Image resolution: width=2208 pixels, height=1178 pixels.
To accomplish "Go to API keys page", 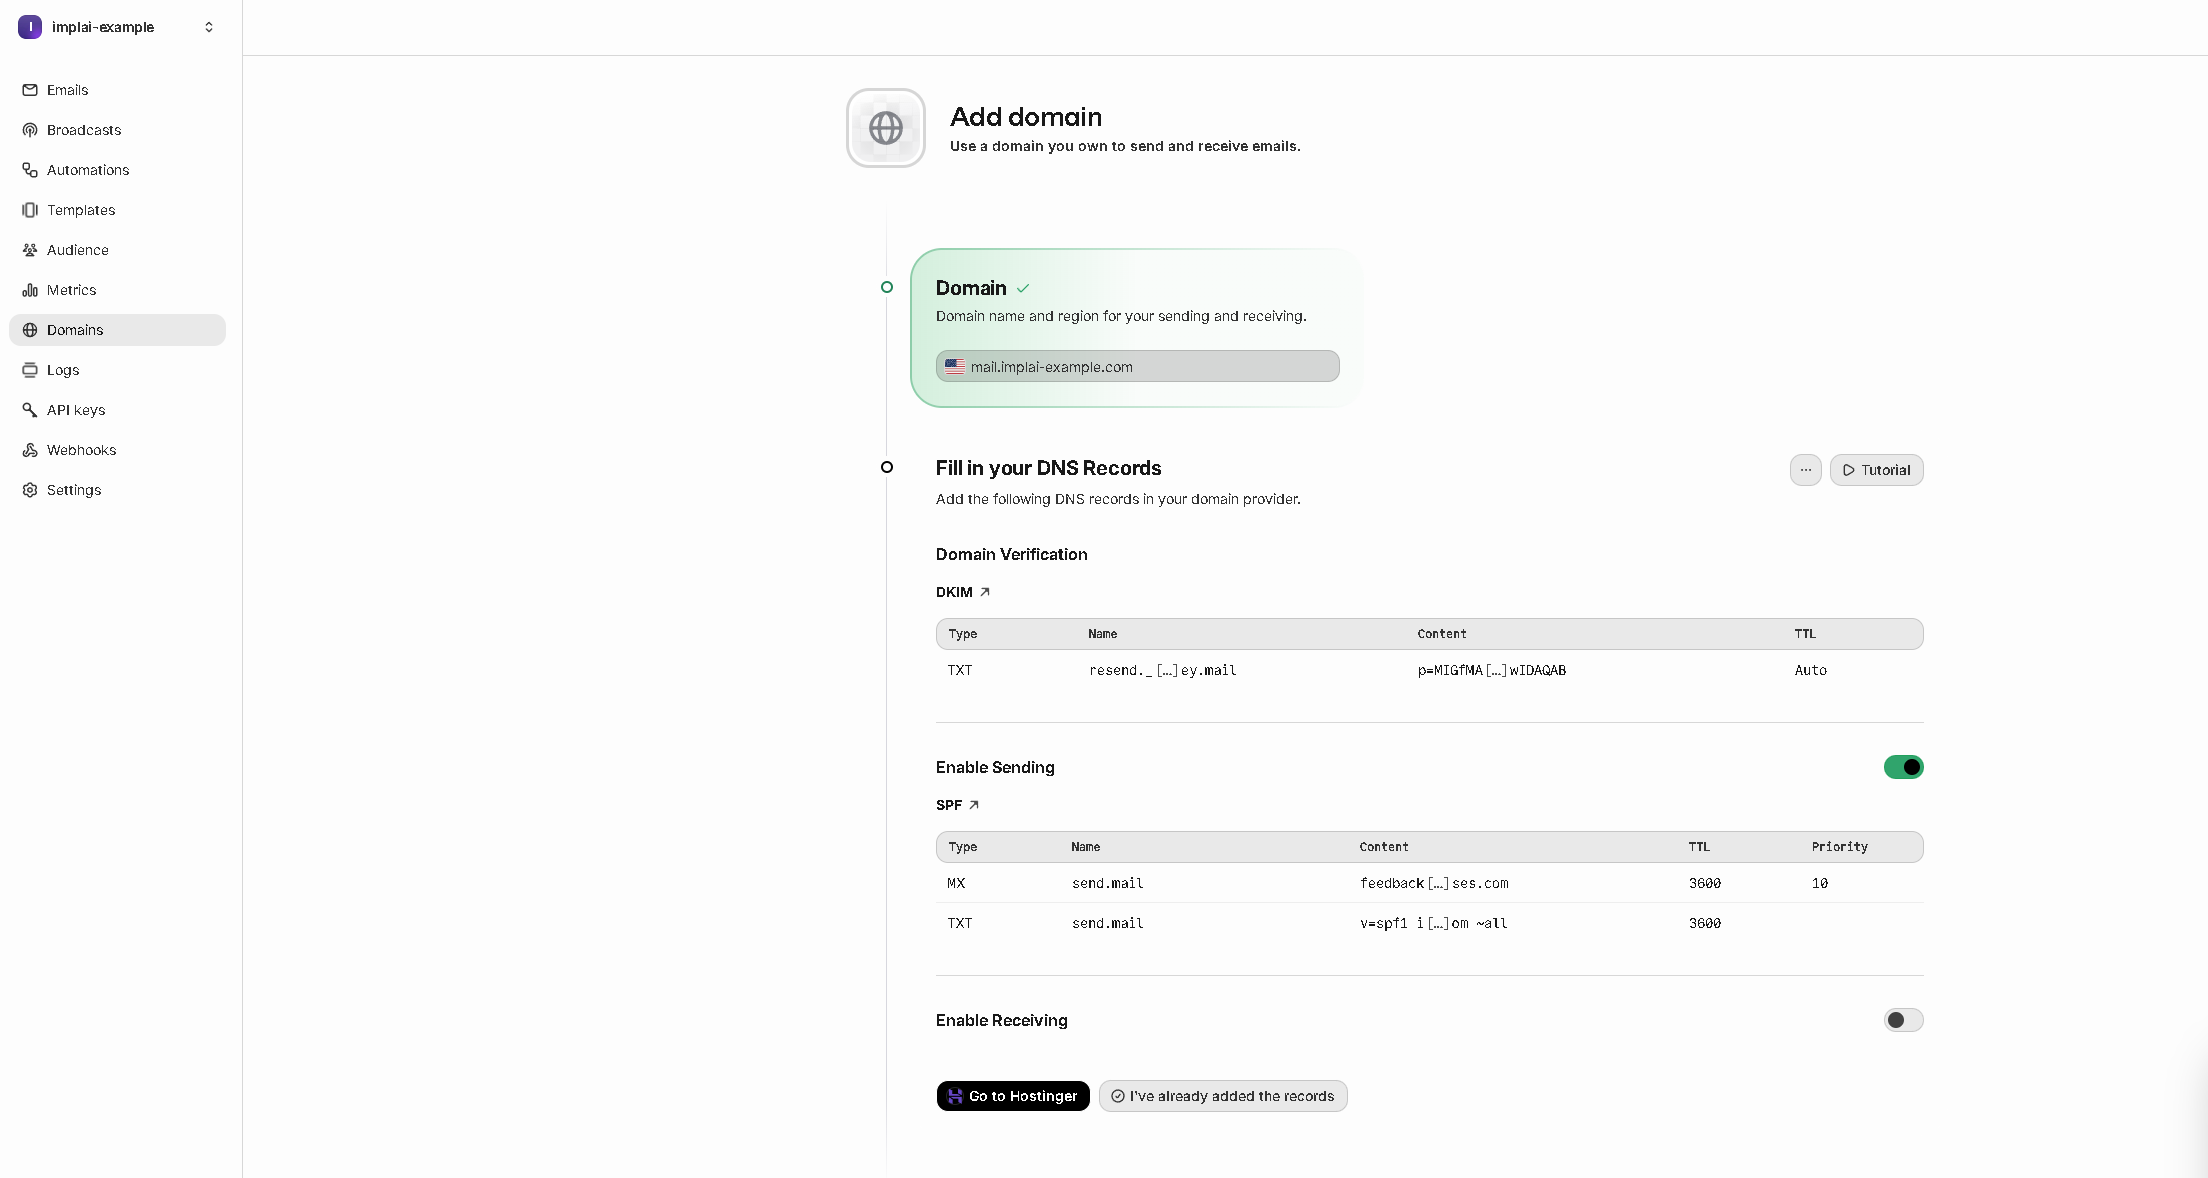I will [x=117, y=410].
